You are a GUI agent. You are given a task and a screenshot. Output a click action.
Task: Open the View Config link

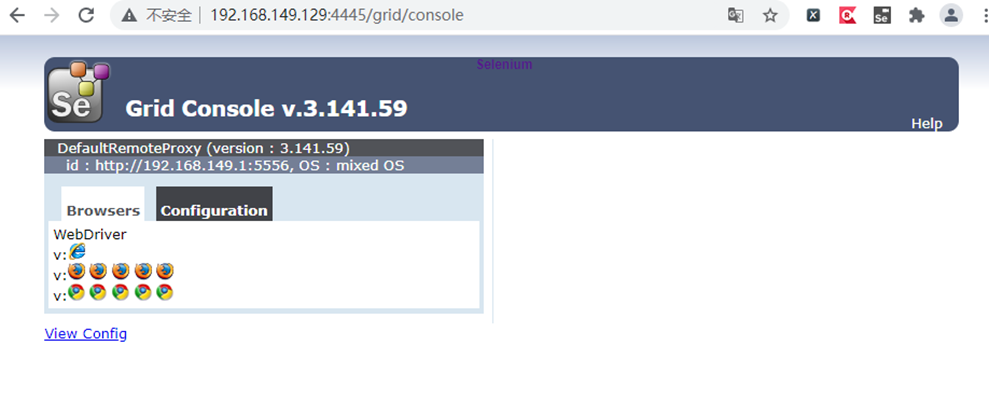pos(86,334)
